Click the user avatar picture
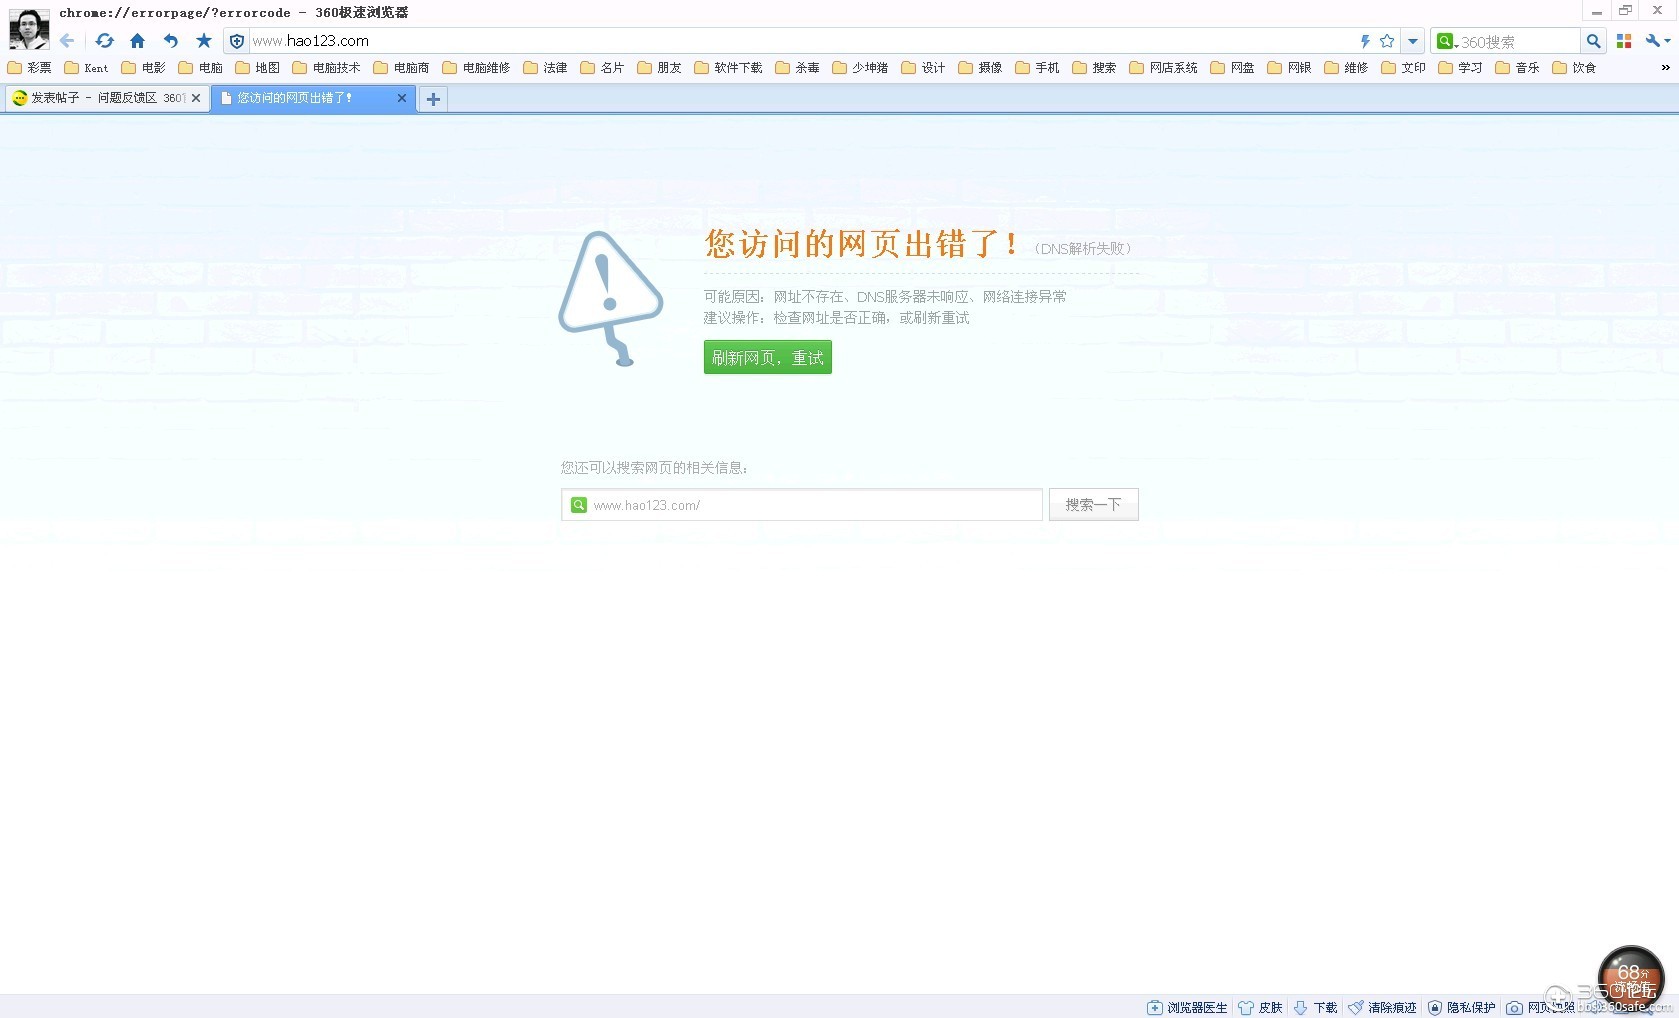The image size is (1679, 1018). 28,29
